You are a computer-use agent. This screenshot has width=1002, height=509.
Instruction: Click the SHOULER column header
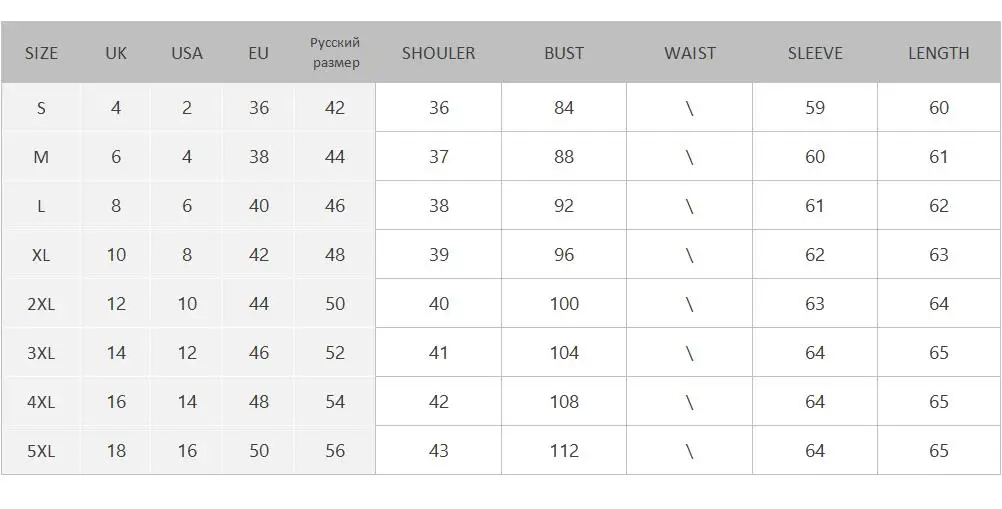pos(438,53)
